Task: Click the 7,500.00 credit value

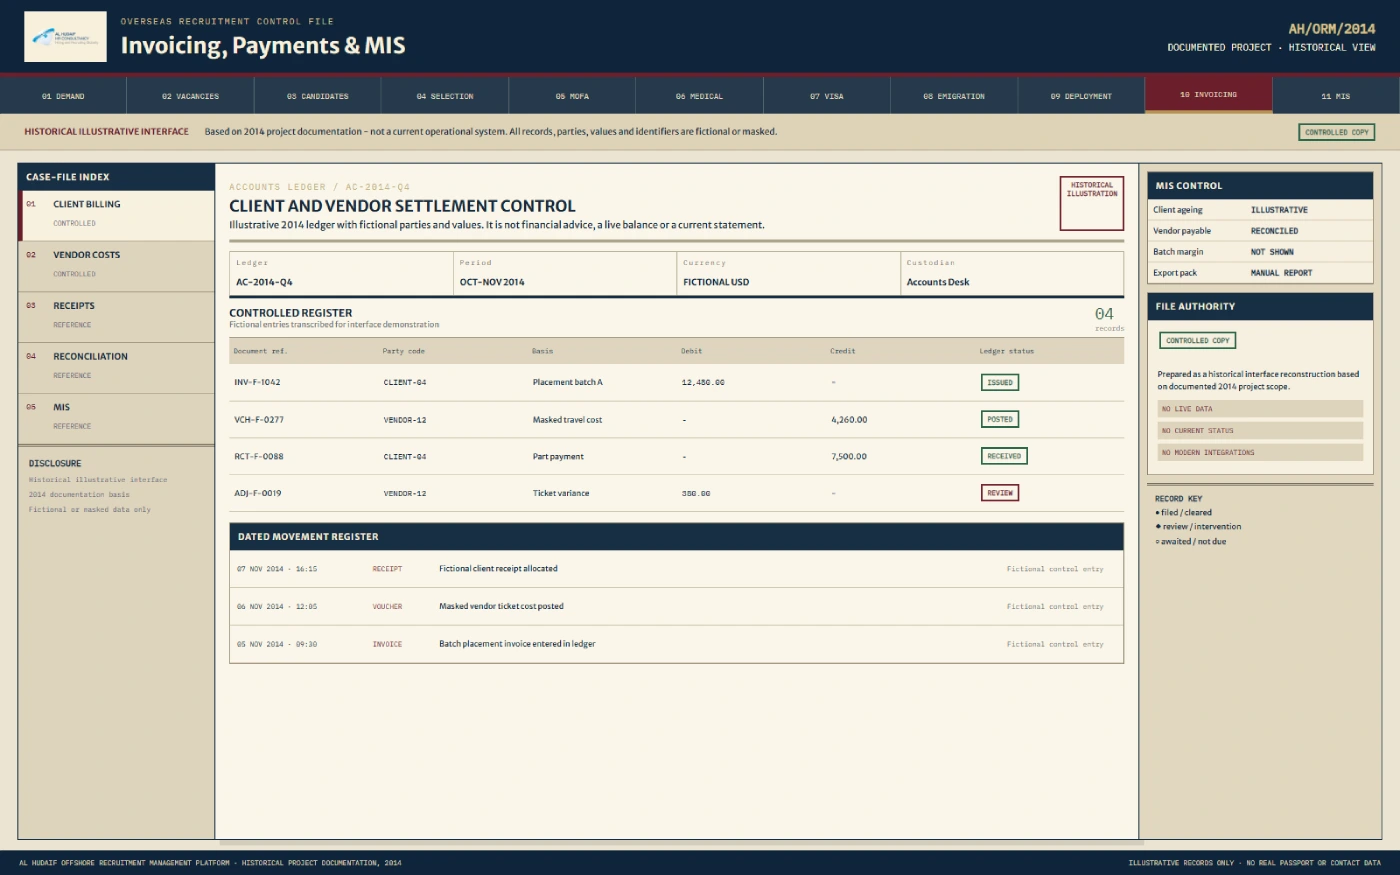Action: point(849,456)
